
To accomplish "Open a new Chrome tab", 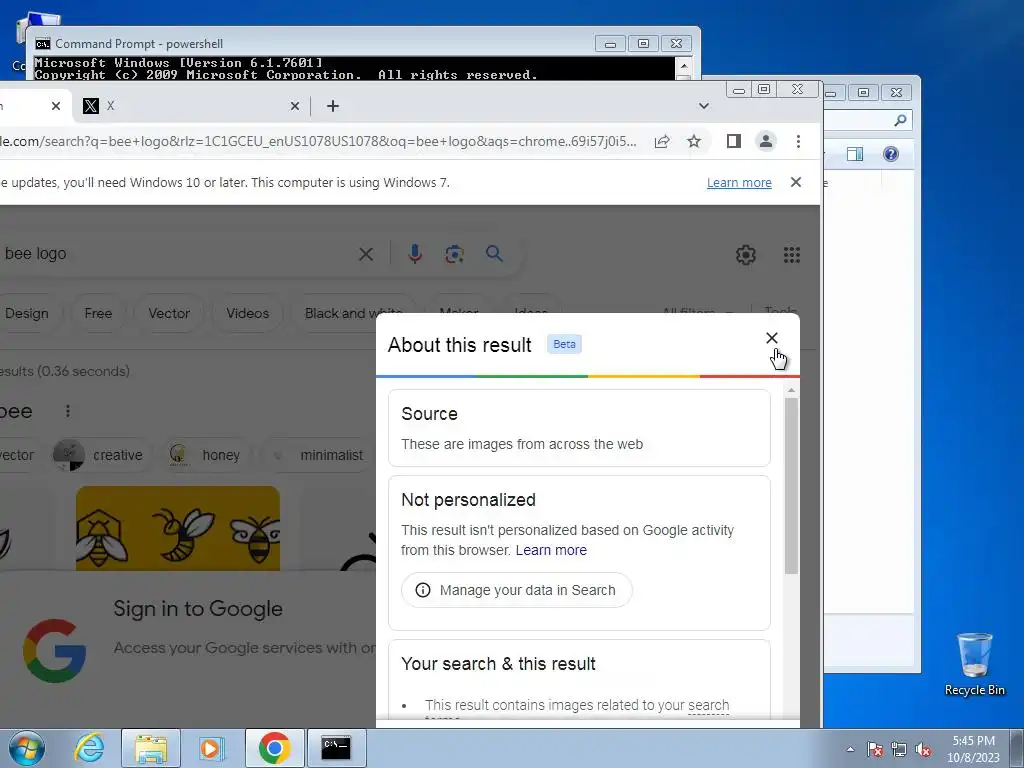I will pos(332,106).
